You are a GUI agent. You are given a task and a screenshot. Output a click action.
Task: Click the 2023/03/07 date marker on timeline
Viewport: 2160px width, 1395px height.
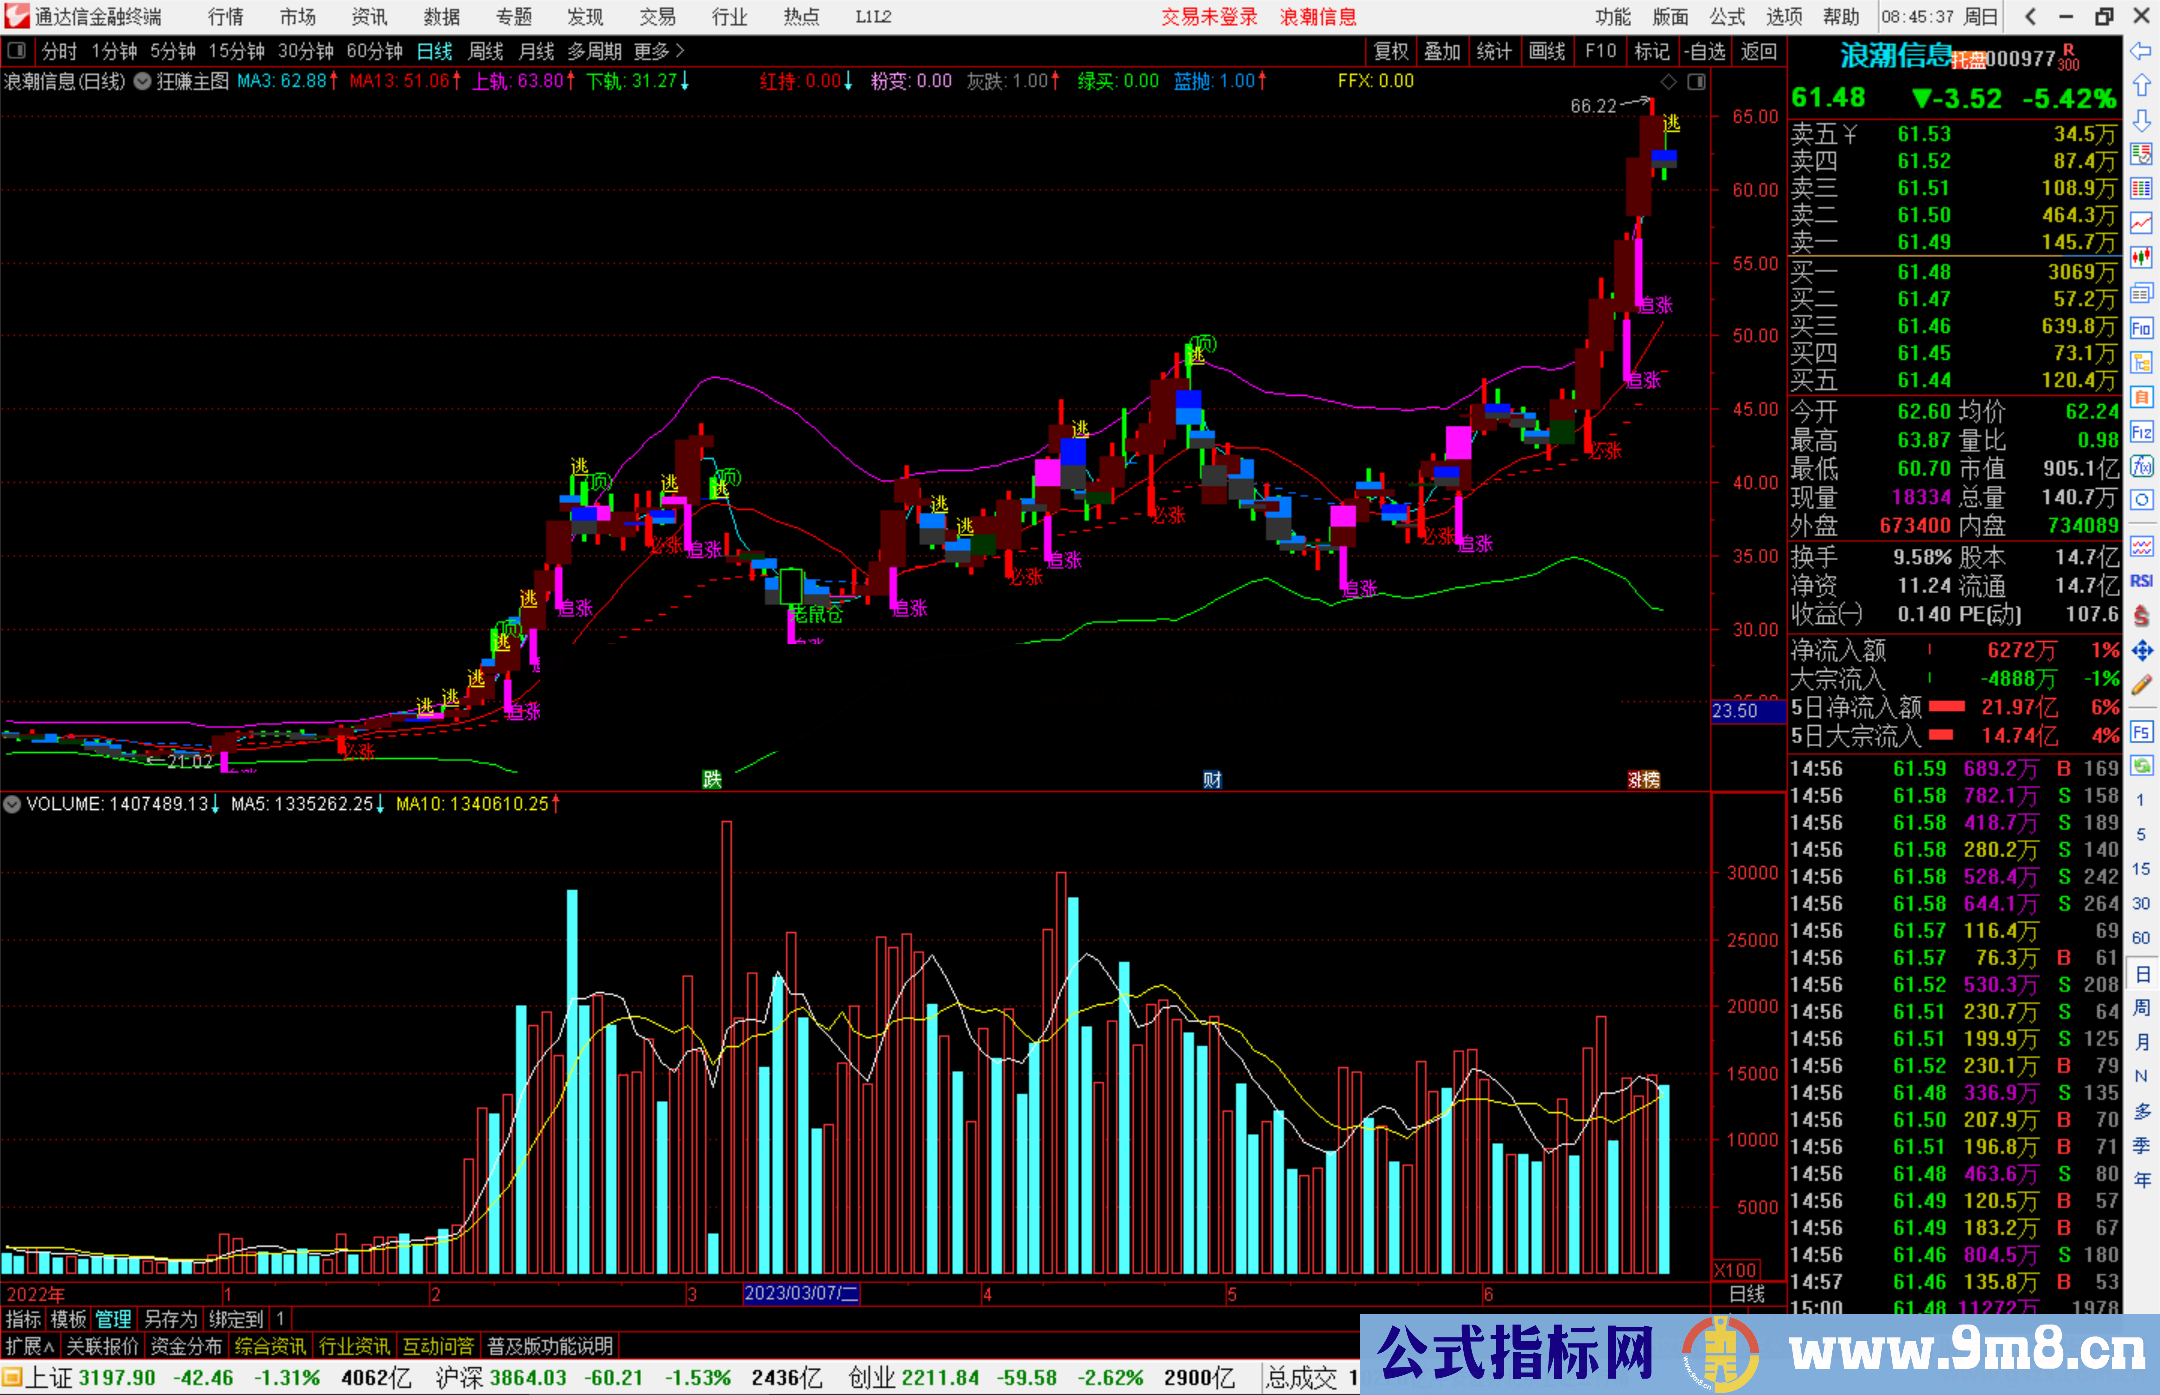pos(801,1293)
